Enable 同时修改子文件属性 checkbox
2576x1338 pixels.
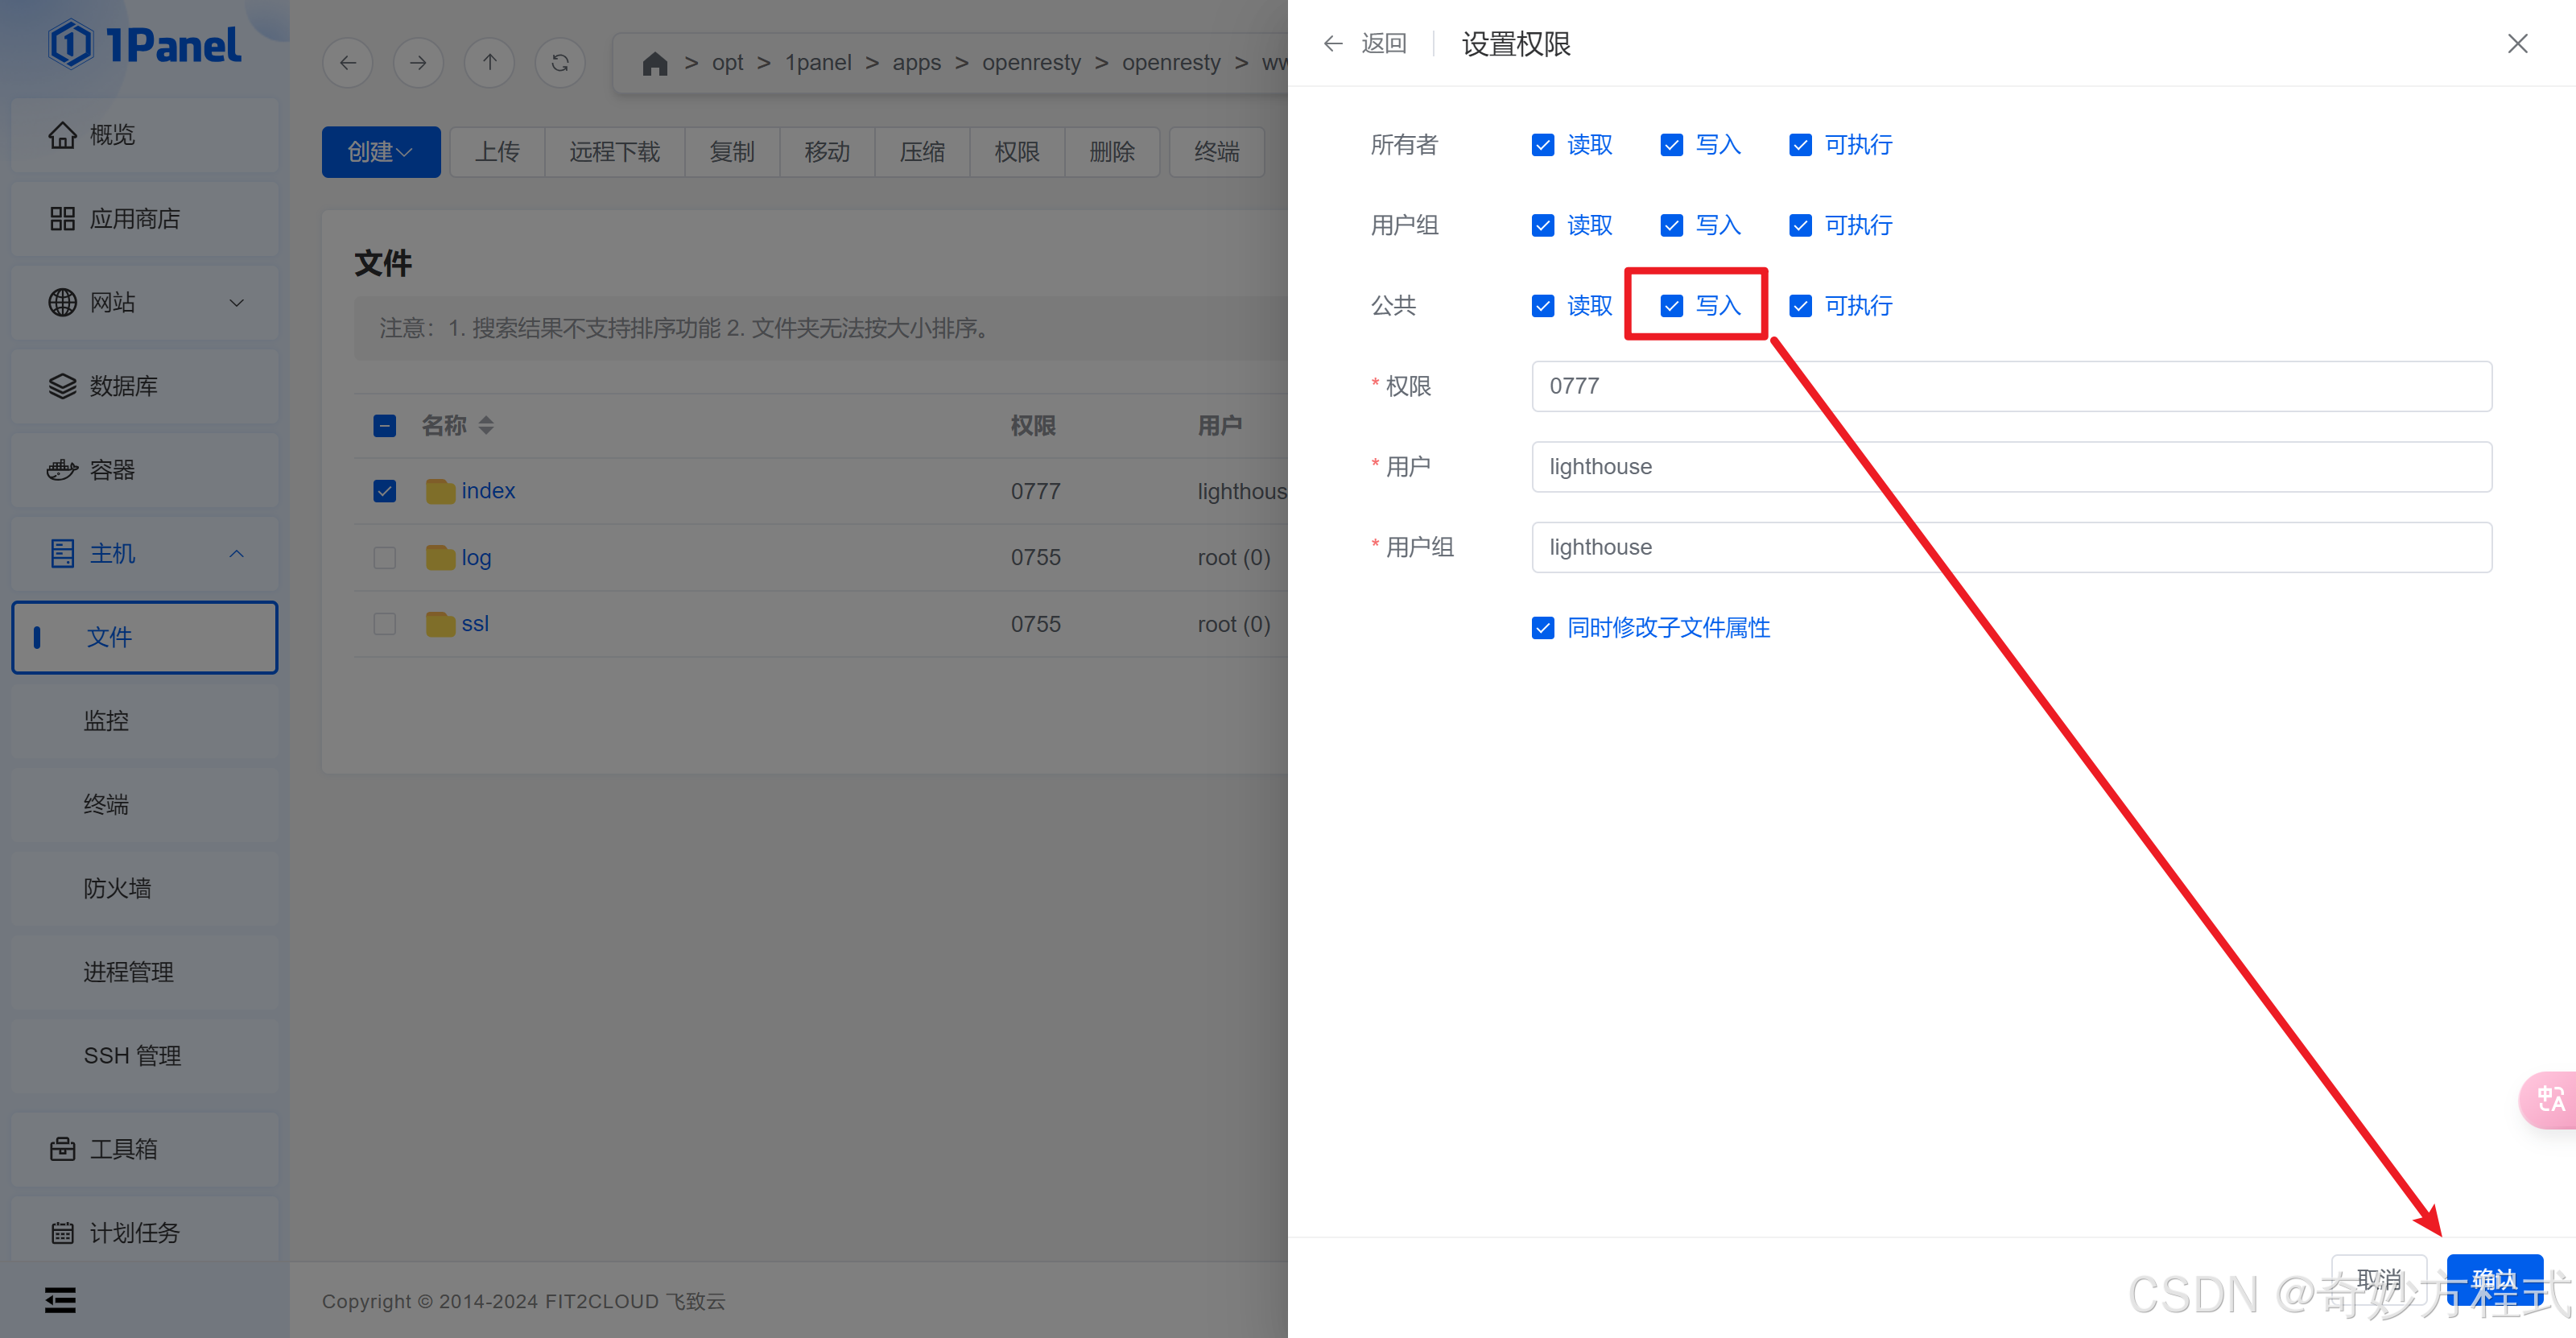click(1543, 627)
